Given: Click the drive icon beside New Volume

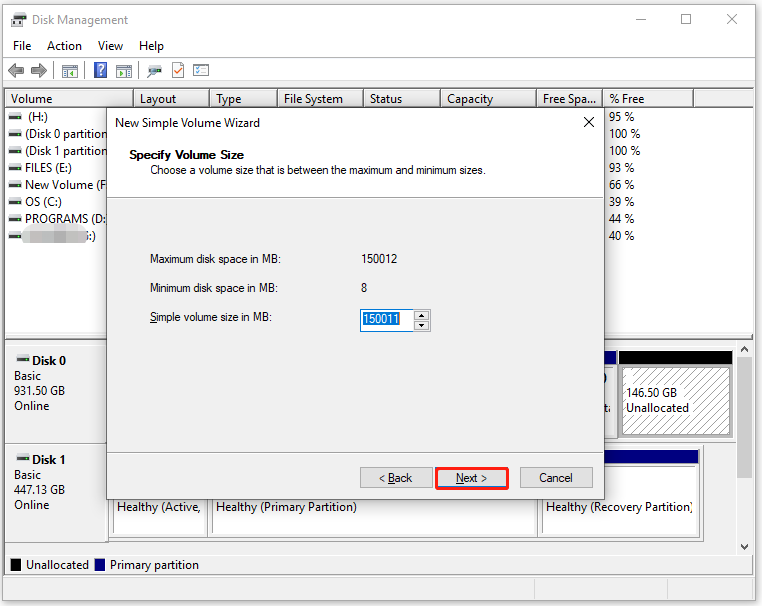Looking at the screenshot, I should pos(15,185).
